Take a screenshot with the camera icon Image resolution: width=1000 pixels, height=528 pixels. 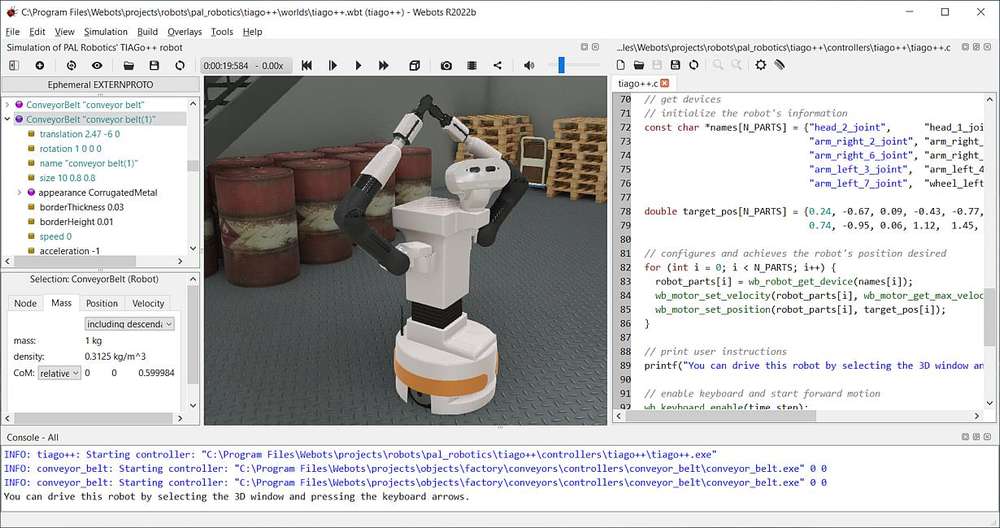tap(446, 65)
